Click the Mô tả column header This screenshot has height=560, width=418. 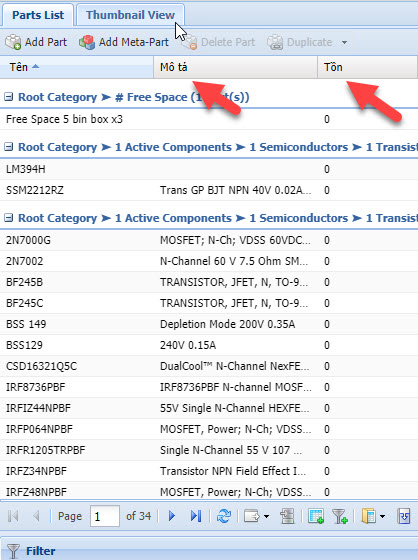(x=235, y=67)
